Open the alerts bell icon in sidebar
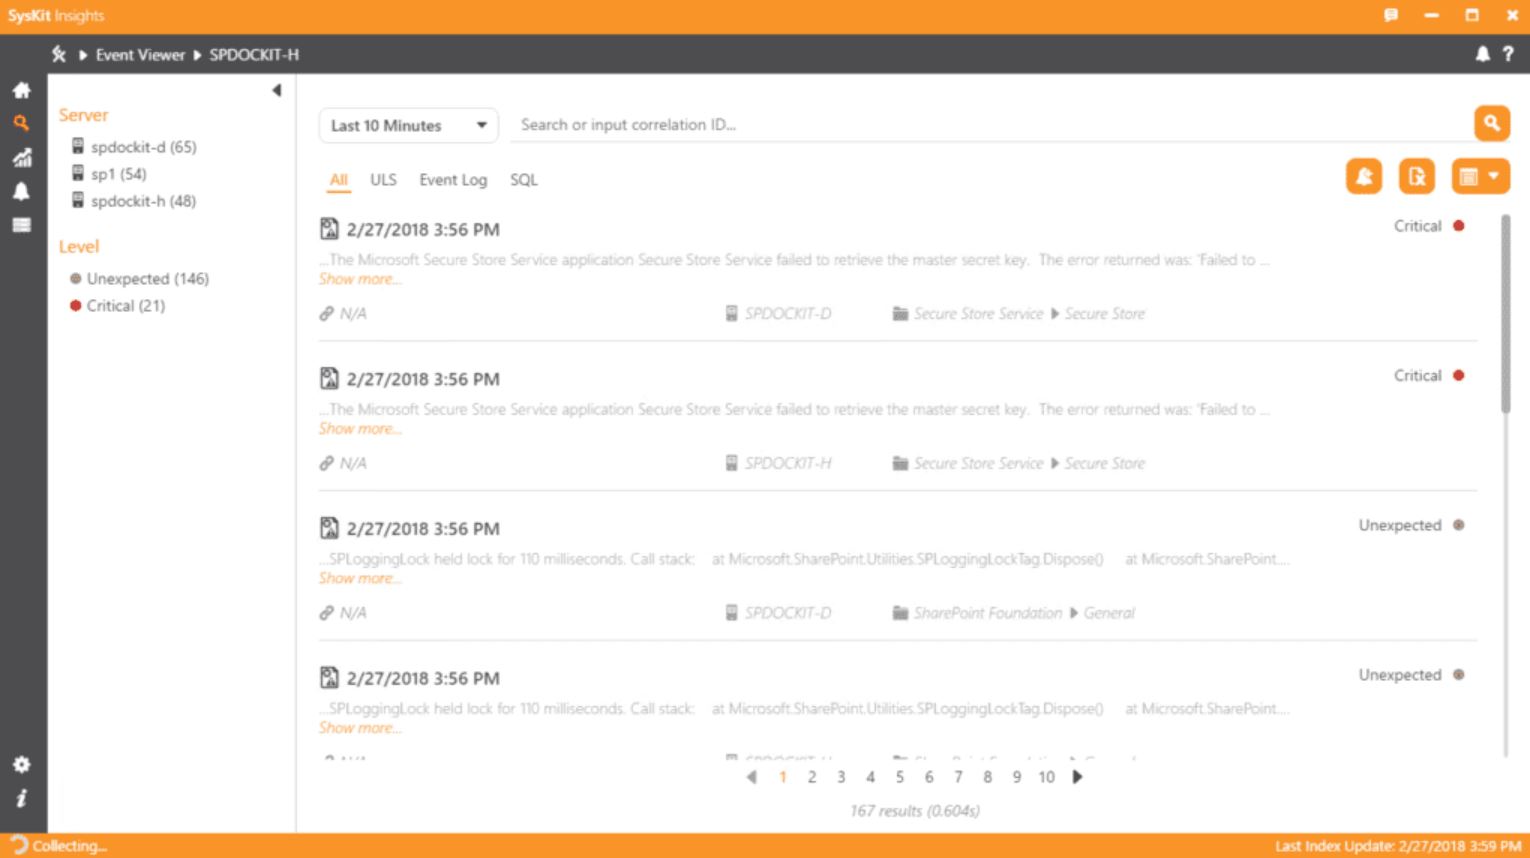This screenshot has height=858, width=1530. click(x=21, y=192)
